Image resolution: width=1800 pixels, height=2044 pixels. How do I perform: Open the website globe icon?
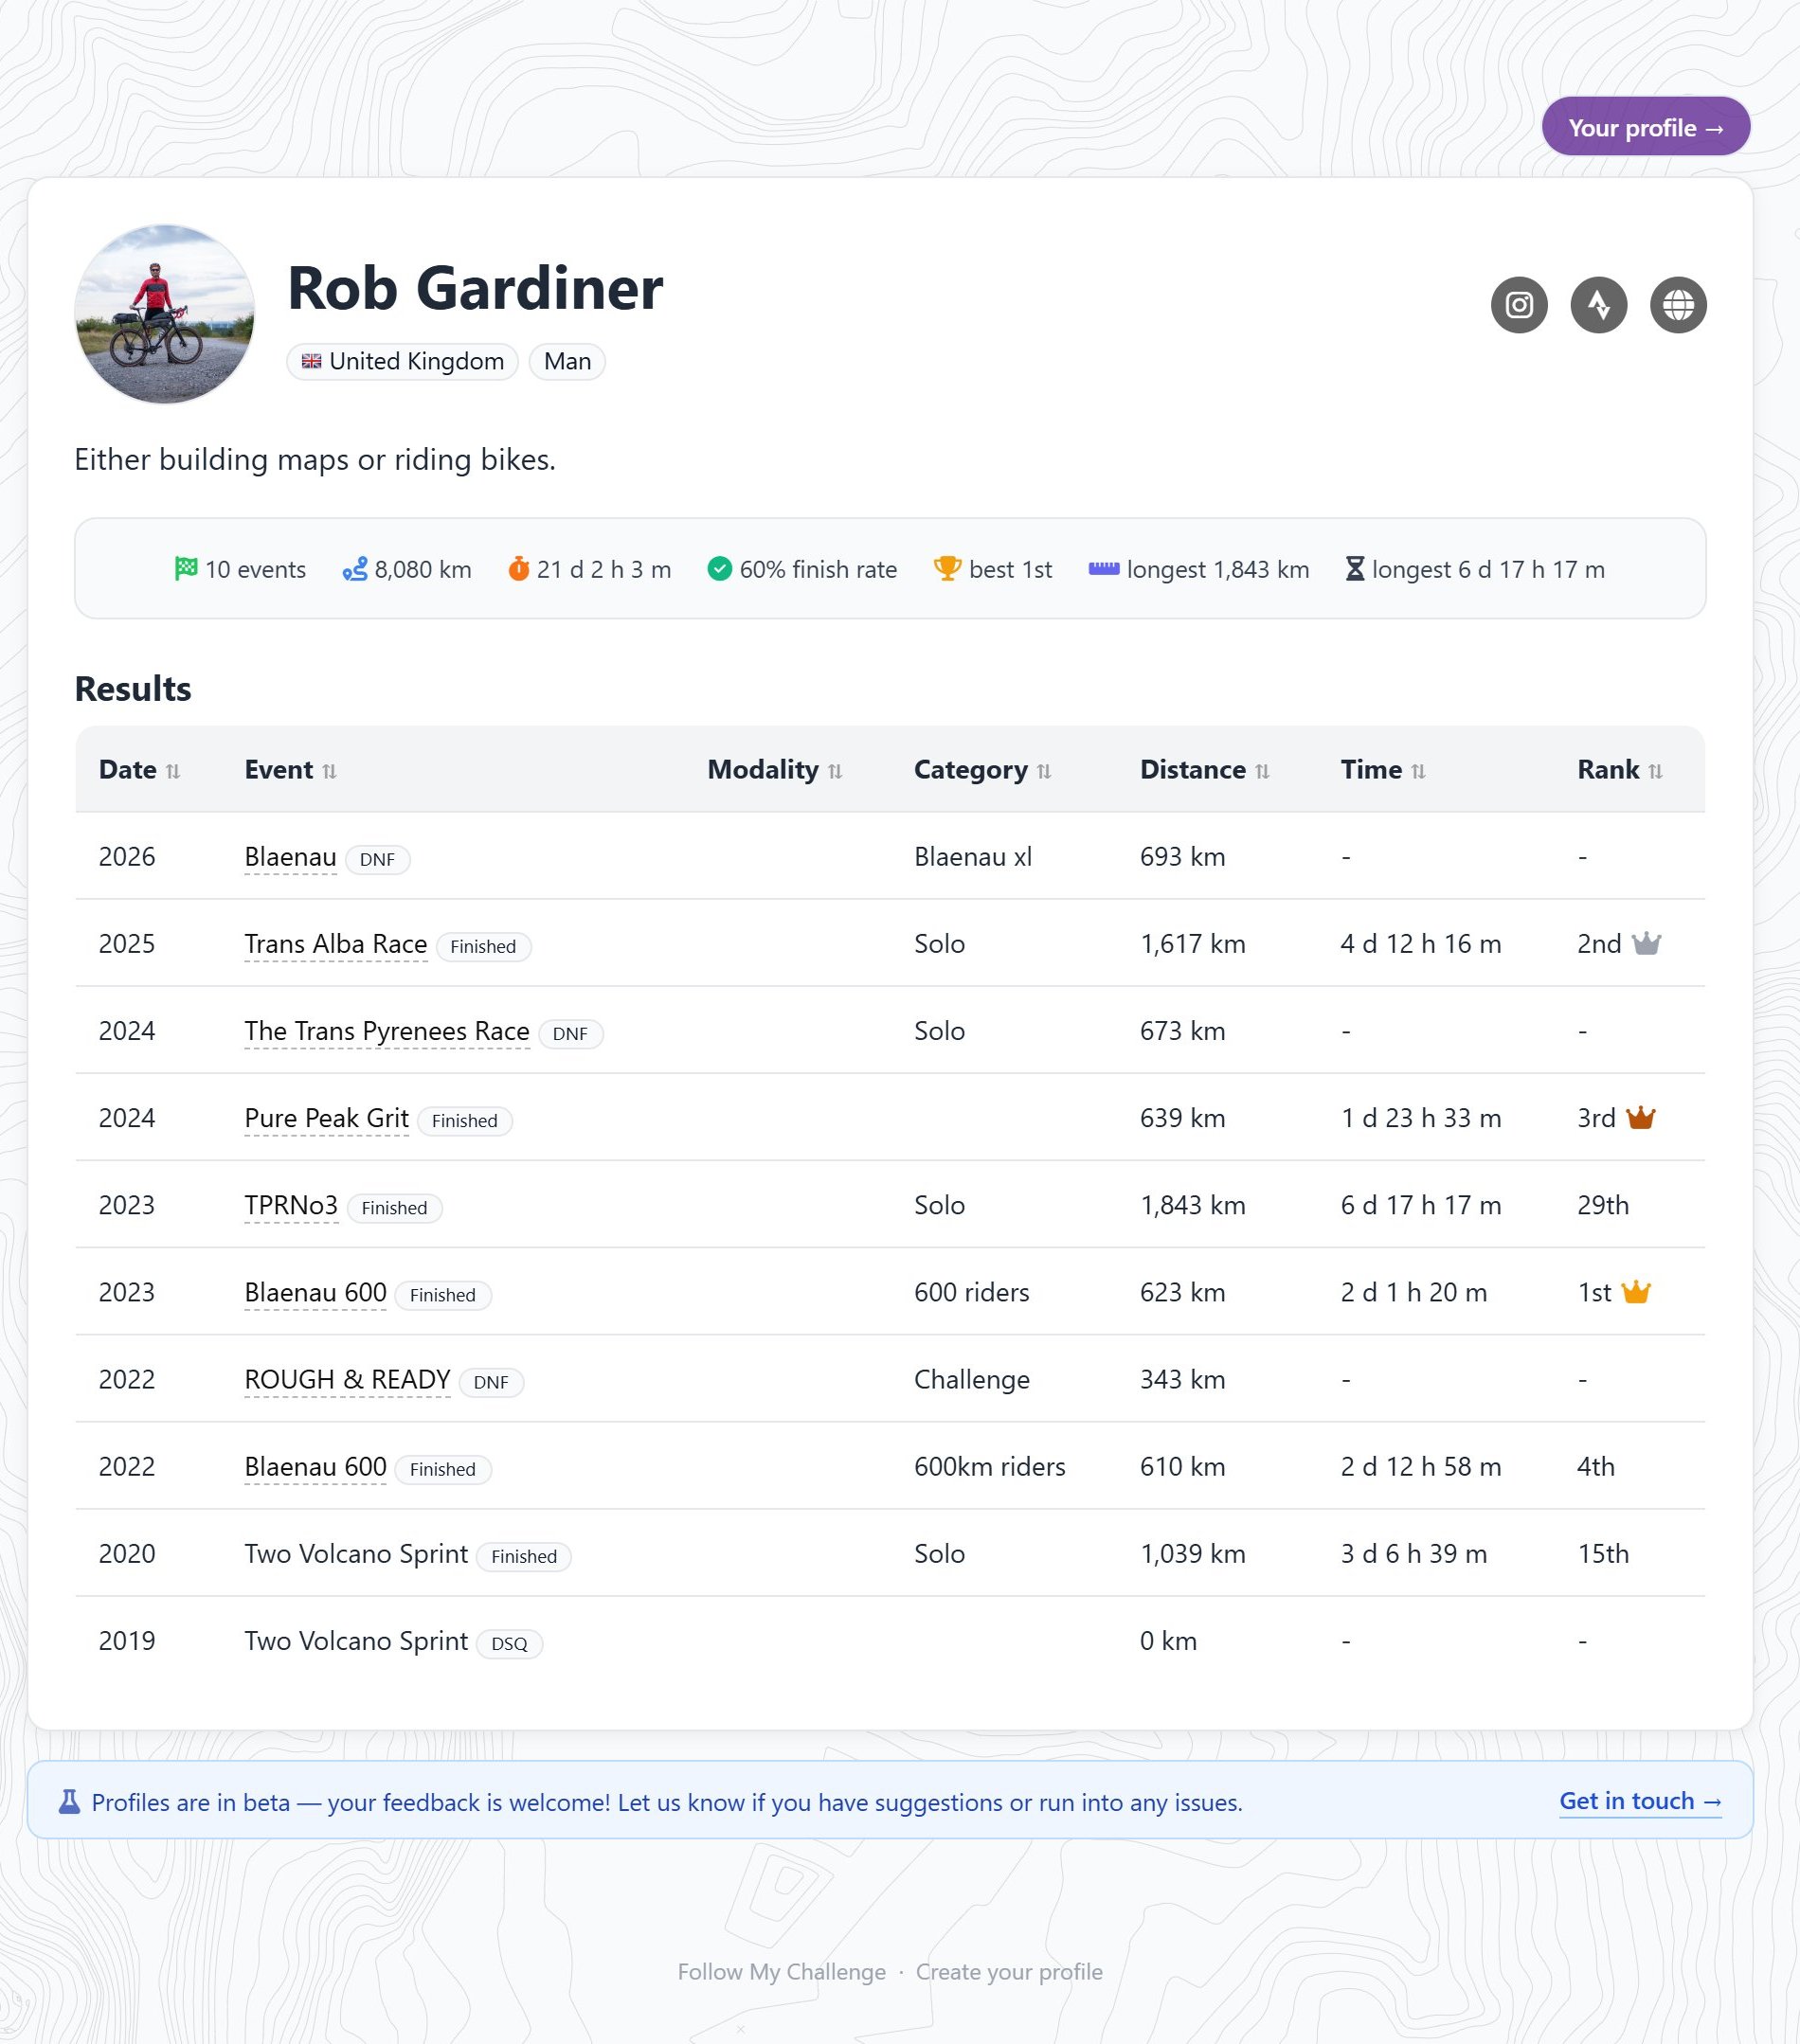[1678, 305]
